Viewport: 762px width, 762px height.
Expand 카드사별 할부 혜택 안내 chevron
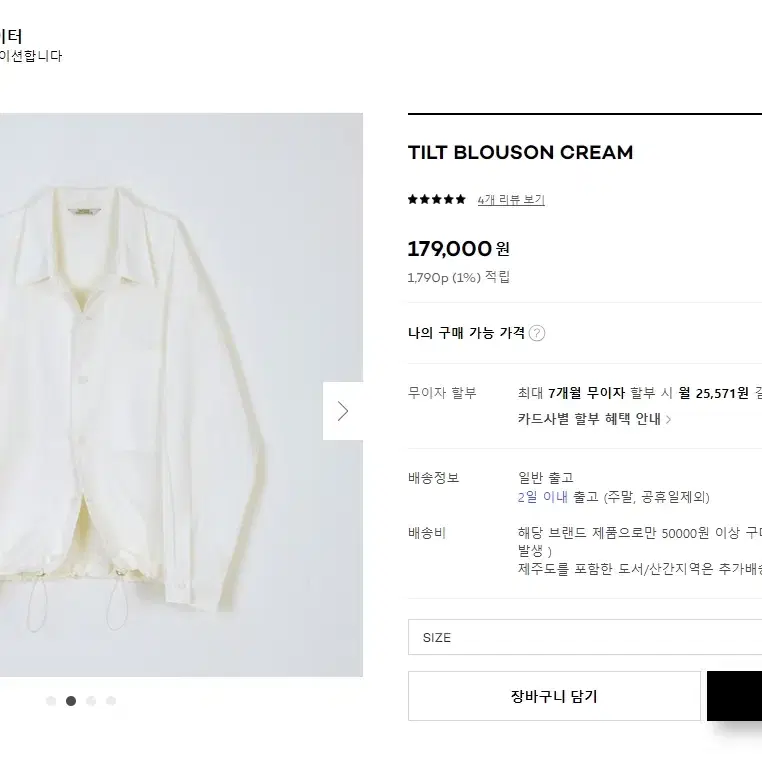[668, 419]
